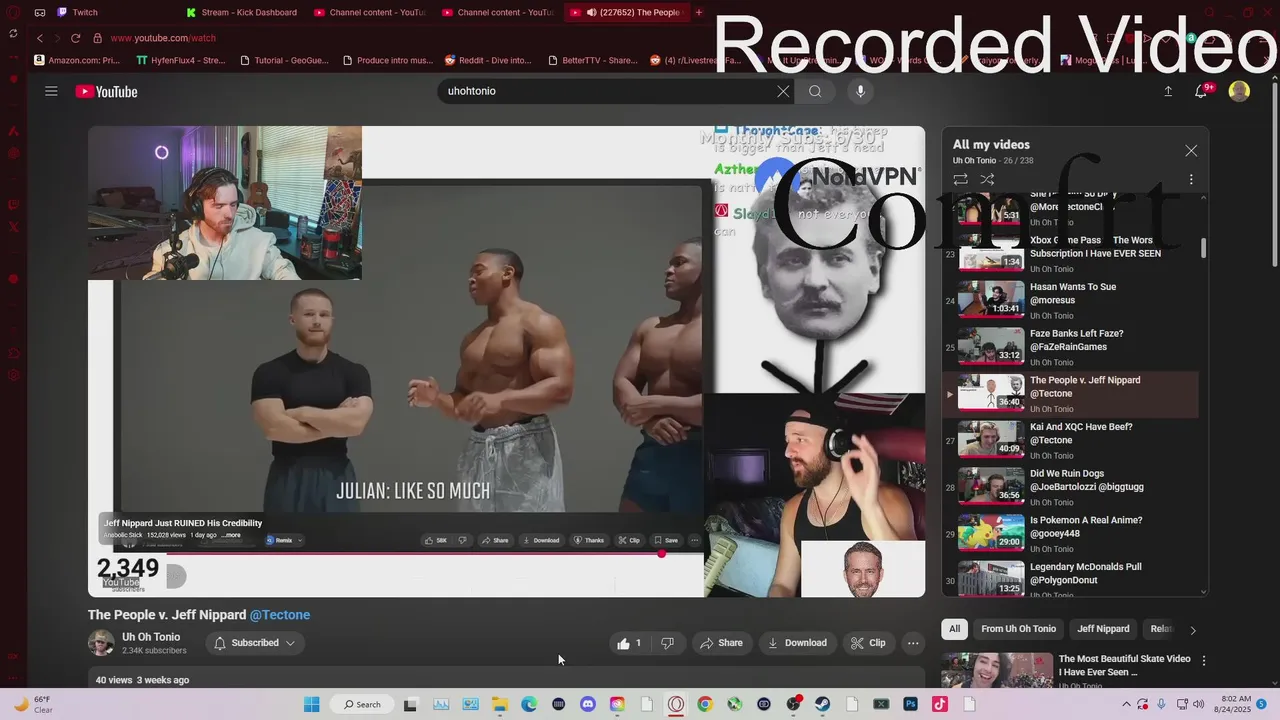The height and width of the screenshot is (720, 1280).
Task: Open Reddit - Dive into bookmark
Action: click(489, 60)
